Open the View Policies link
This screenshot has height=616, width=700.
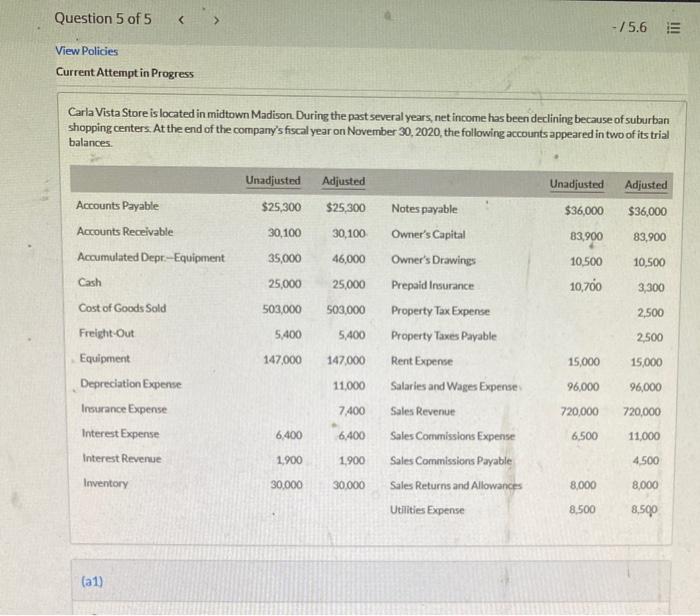point(87,51)
